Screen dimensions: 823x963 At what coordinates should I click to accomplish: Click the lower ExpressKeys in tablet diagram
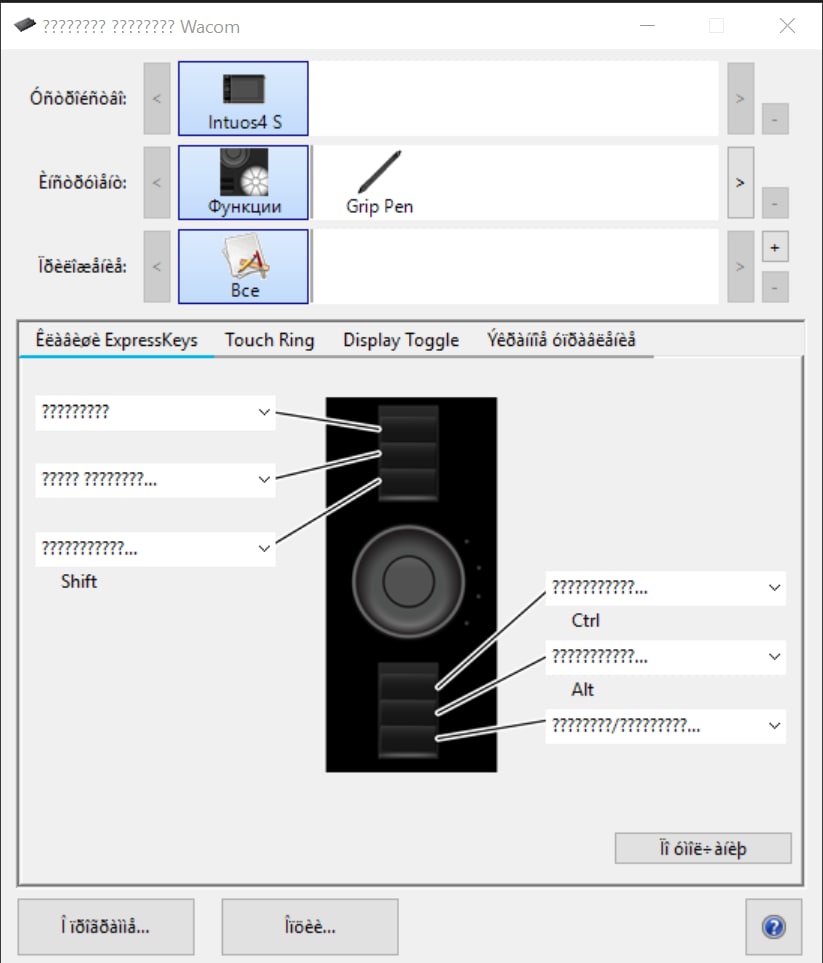tap(408, 710)
